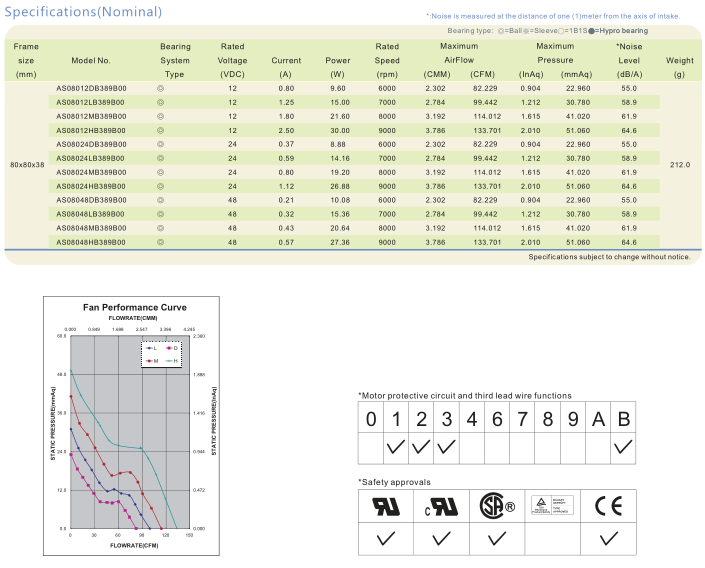Click the function code 6 cell

(497, 418)
